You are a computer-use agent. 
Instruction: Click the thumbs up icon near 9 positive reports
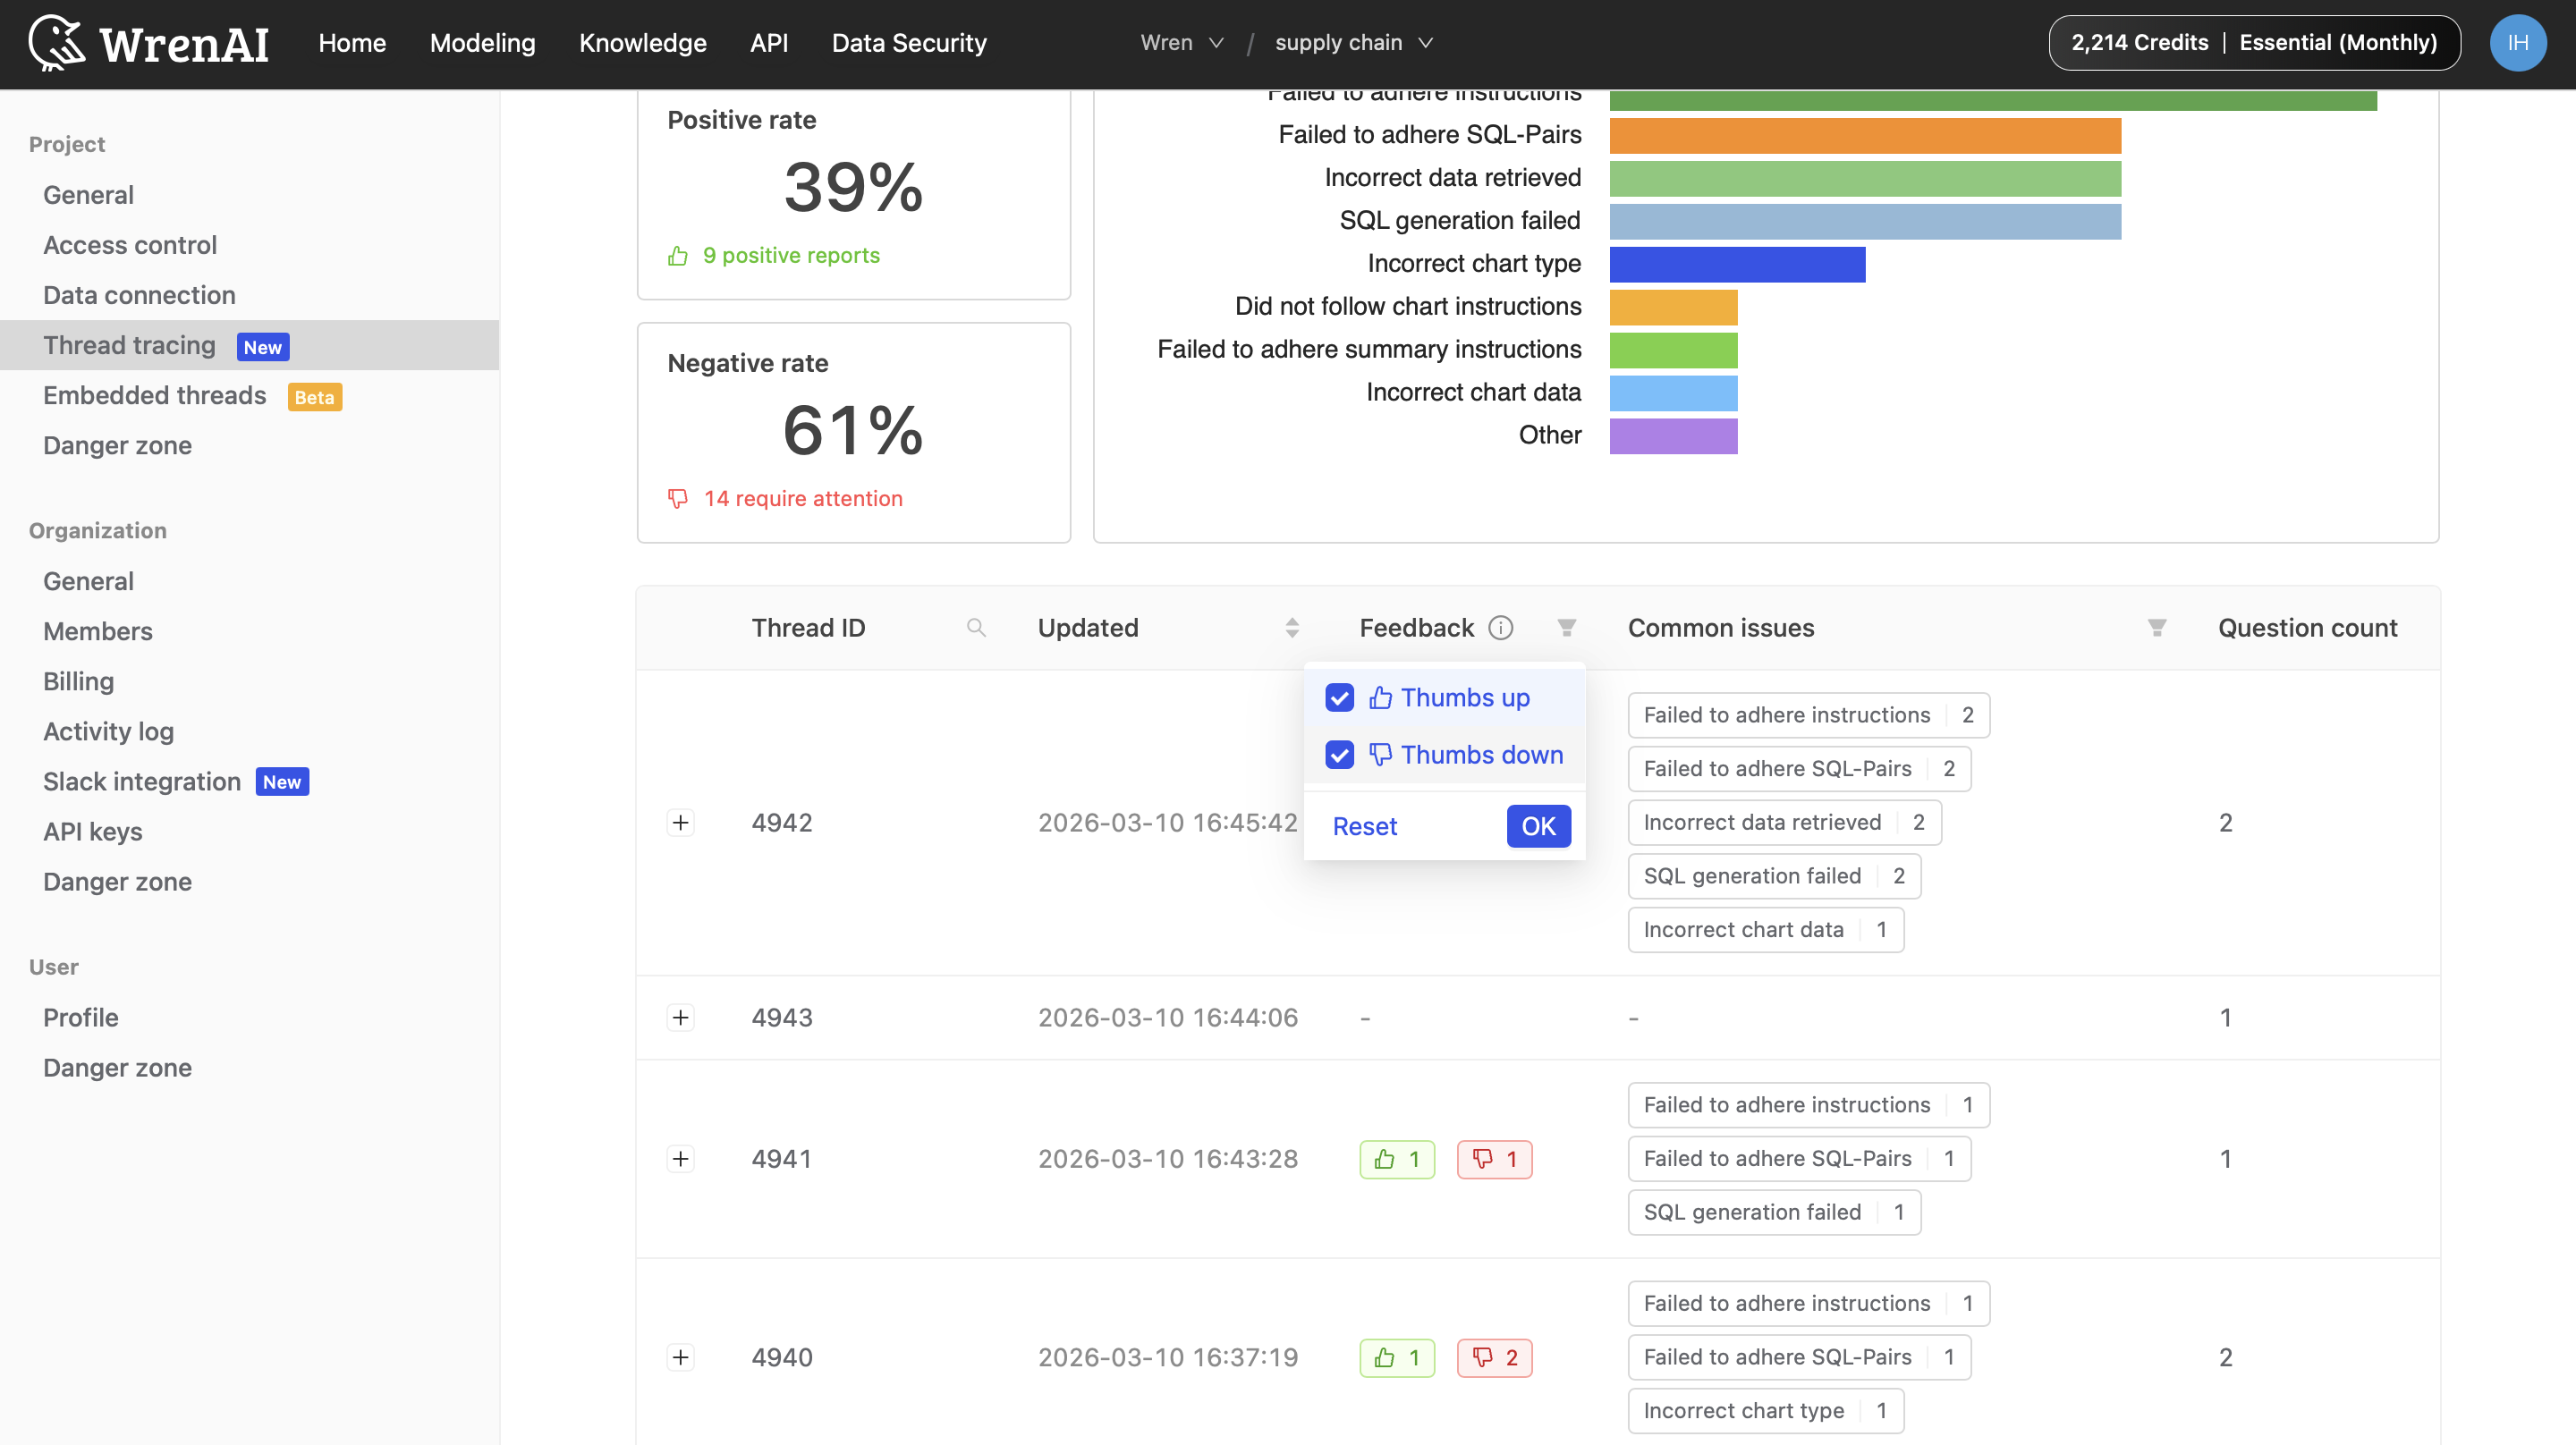[679, 255]
